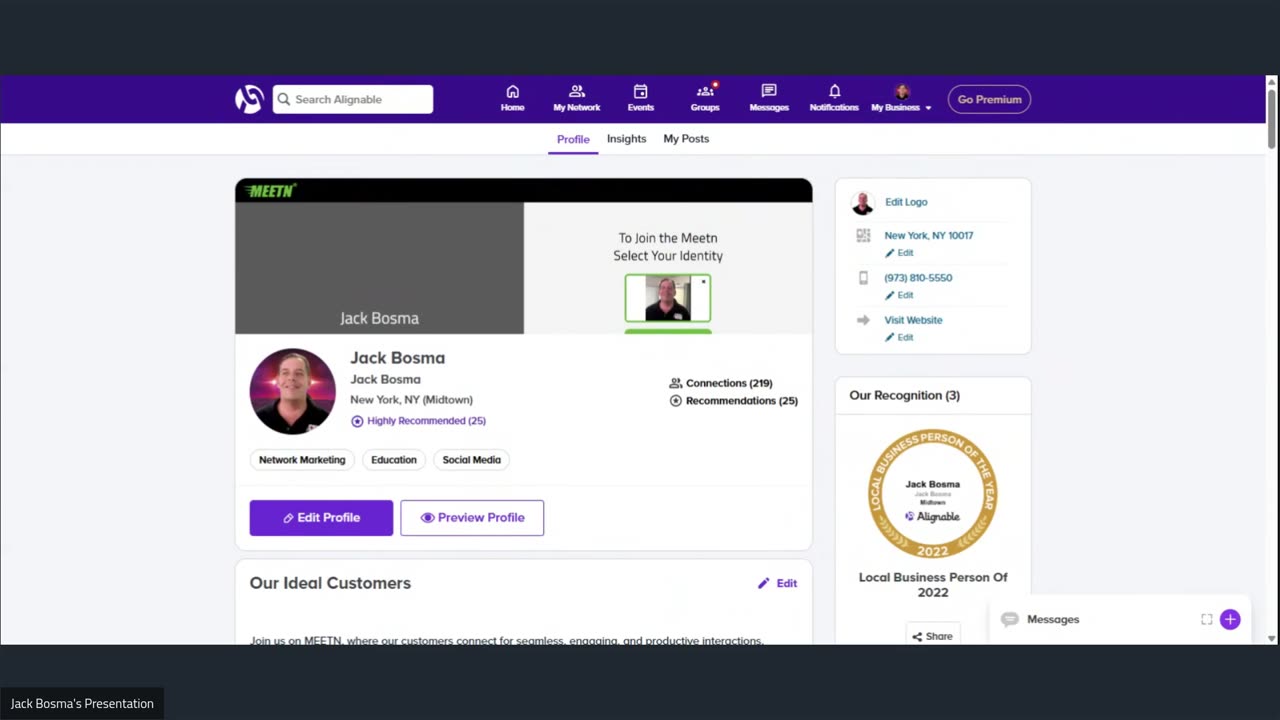Click the Go Premium button
This screenshot has height=720, width=1280.
tap(989, 99)
